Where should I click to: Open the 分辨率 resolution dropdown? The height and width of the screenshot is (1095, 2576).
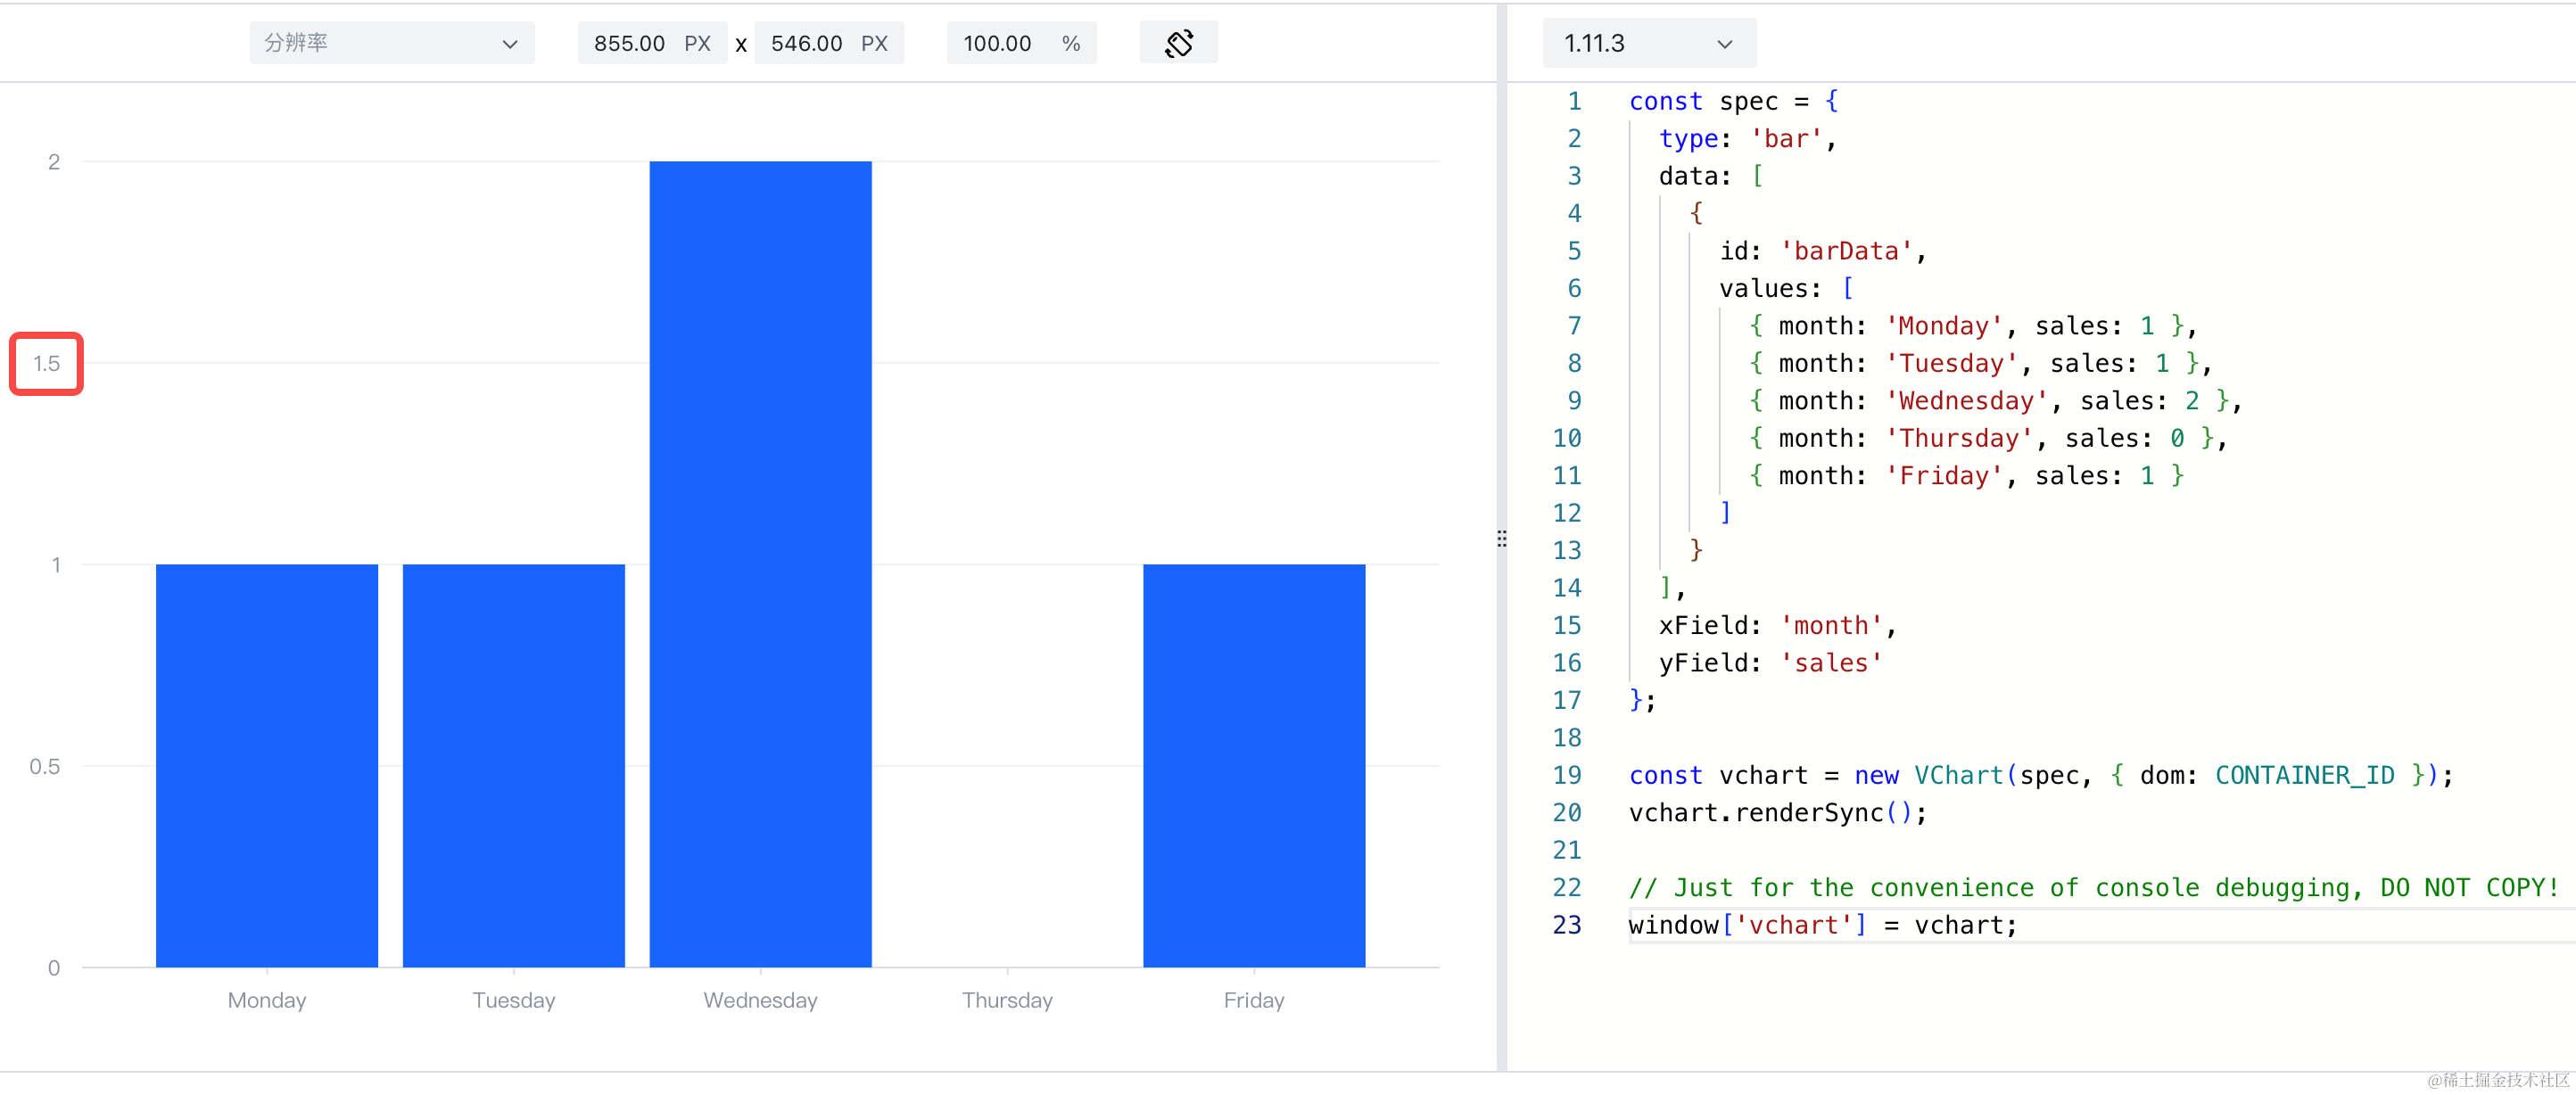(x=391, y=43)
